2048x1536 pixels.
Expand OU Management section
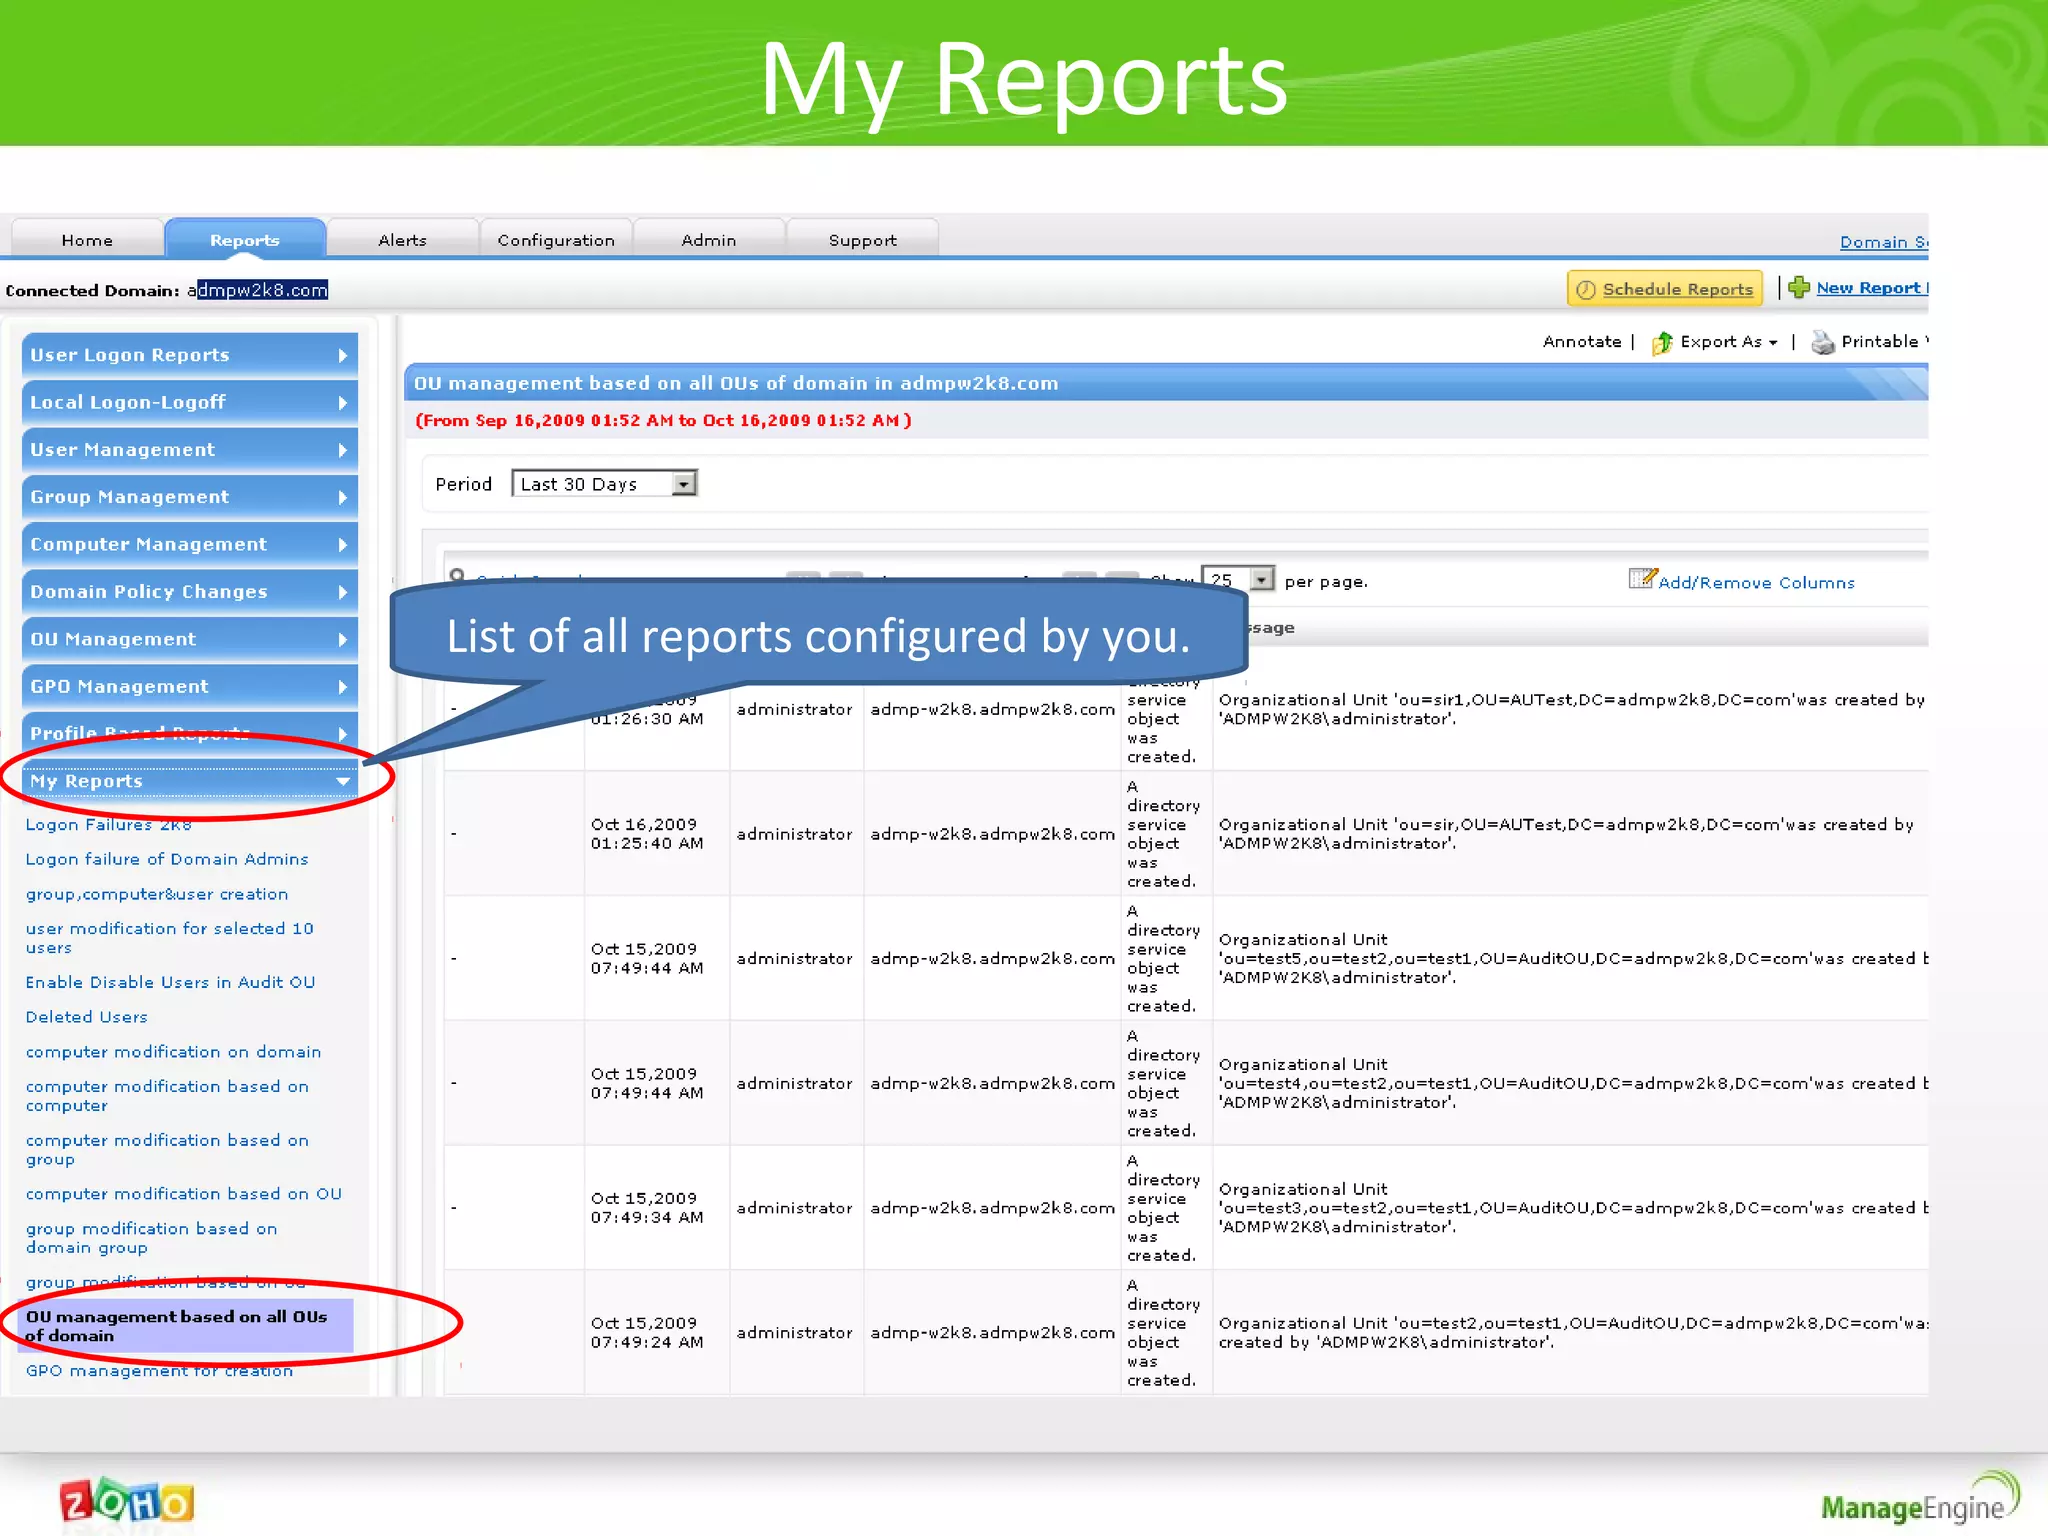tap(190, 639)
